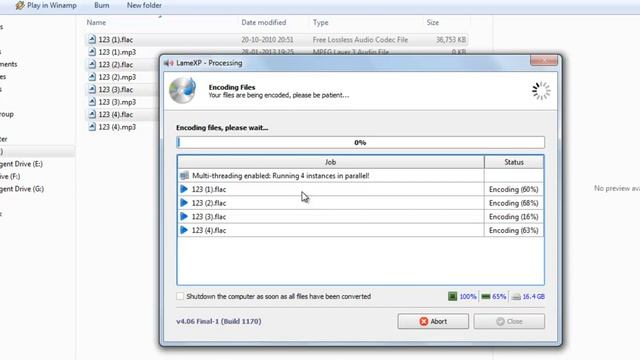This screenshot has height=360, width=640.
Task: Select the 123 (2).flac job row
Action: (x=360, y=203)
